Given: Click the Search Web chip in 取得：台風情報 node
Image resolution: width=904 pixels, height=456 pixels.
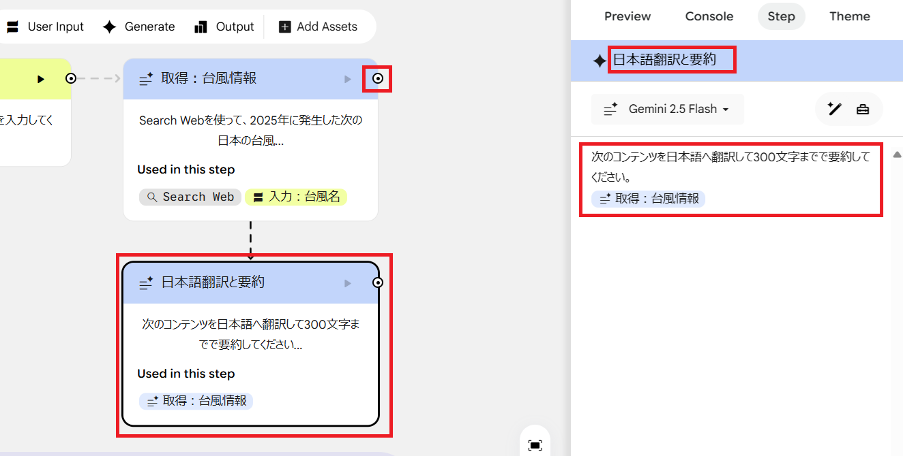Looking at the screenshot, I should point(190,197).
